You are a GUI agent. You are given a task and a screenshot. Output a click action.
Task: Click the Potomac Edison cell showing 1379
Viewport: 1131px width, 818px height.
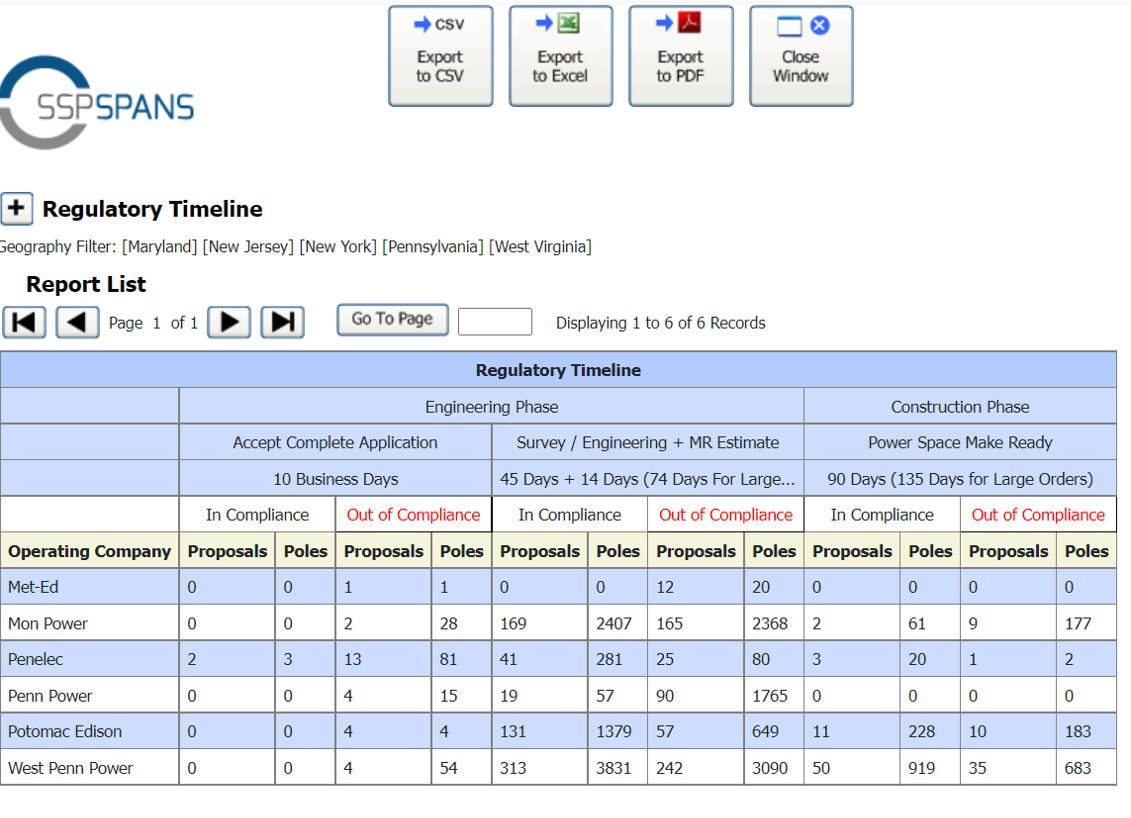coord(617,731)
